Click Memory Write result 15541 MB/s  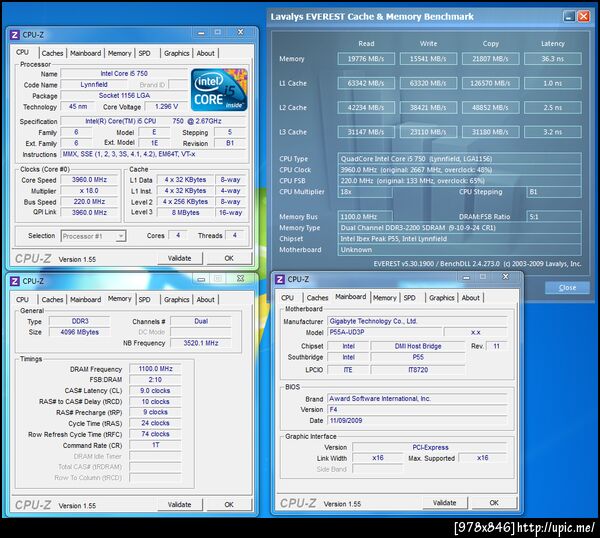[x=428, y=59]
